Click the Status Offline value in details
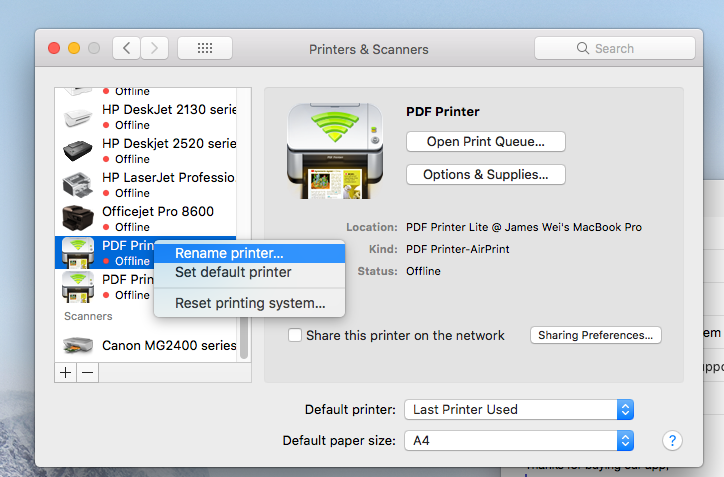Viewport: 724px width, 477px height. (x=423, y=271)
